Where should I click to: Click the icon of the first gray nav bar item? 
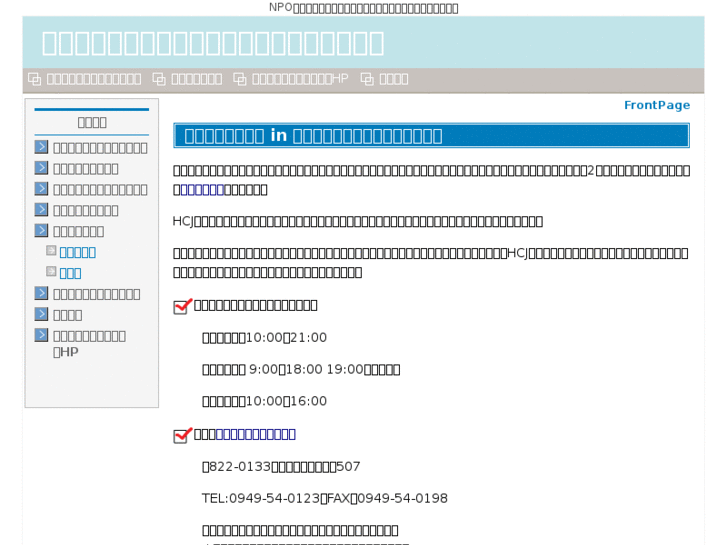(34, 79)
